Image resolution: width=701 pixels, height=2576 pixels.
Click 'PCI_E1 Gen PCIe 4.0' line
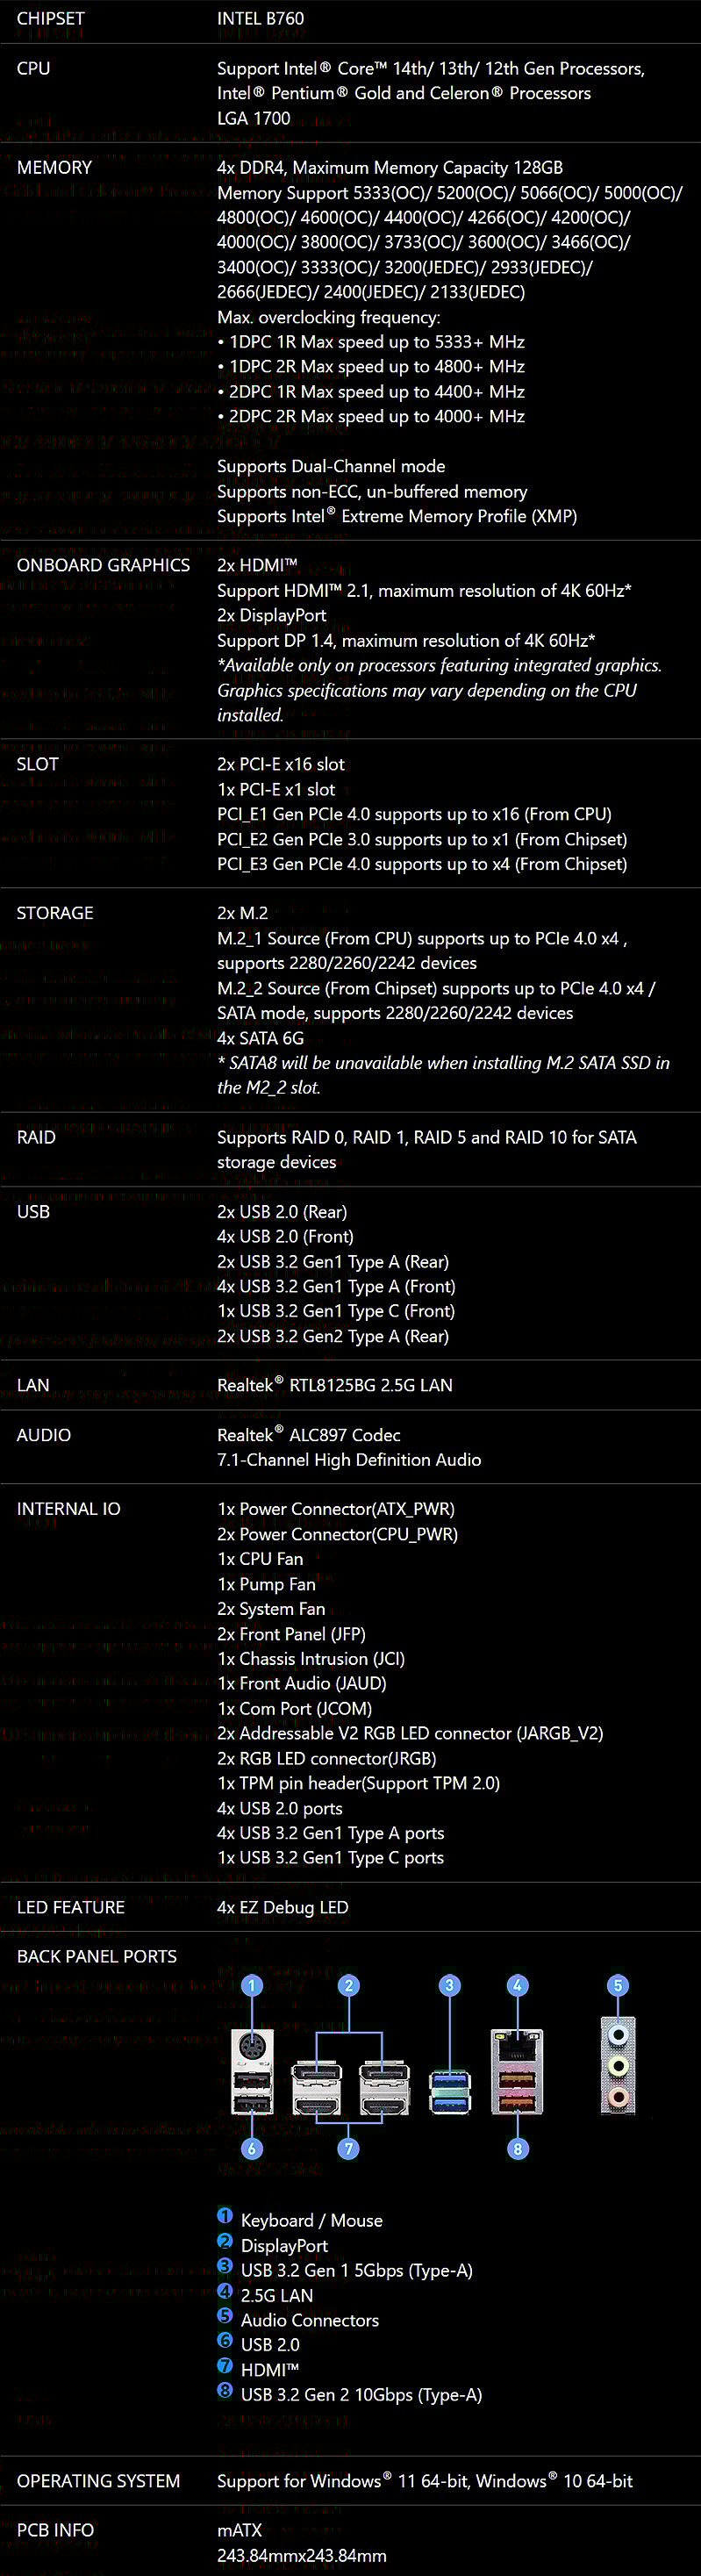tap(414, 814)
